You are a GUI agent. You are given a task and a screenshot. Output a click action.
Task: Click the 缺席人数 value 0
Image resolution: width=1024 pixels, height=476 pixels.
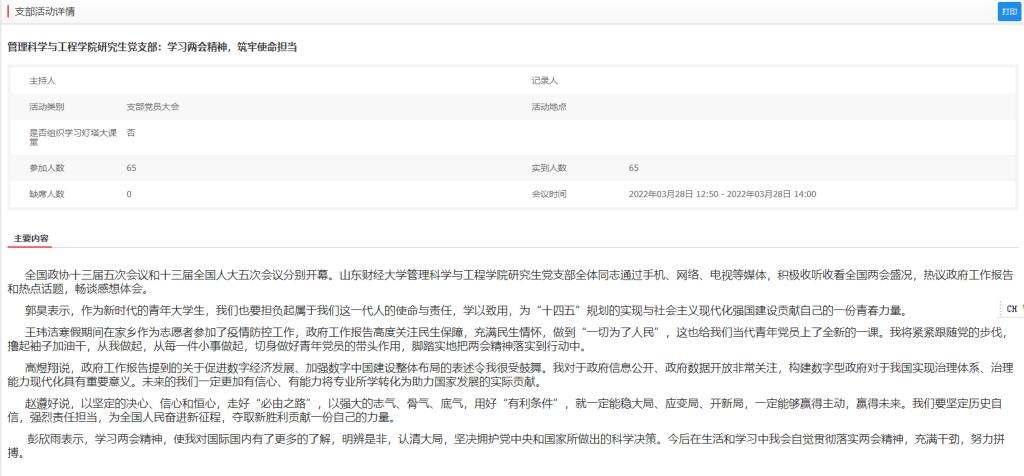pos(129,194)
